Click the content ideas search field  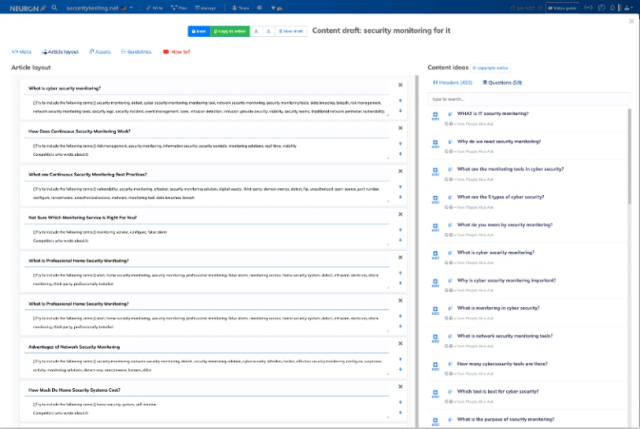click(529, 99)
